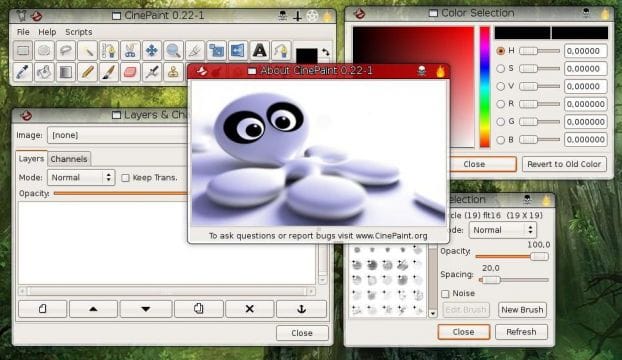The image size is (622, 360).
Task: Open the Scripts menu
Action: 79,32
